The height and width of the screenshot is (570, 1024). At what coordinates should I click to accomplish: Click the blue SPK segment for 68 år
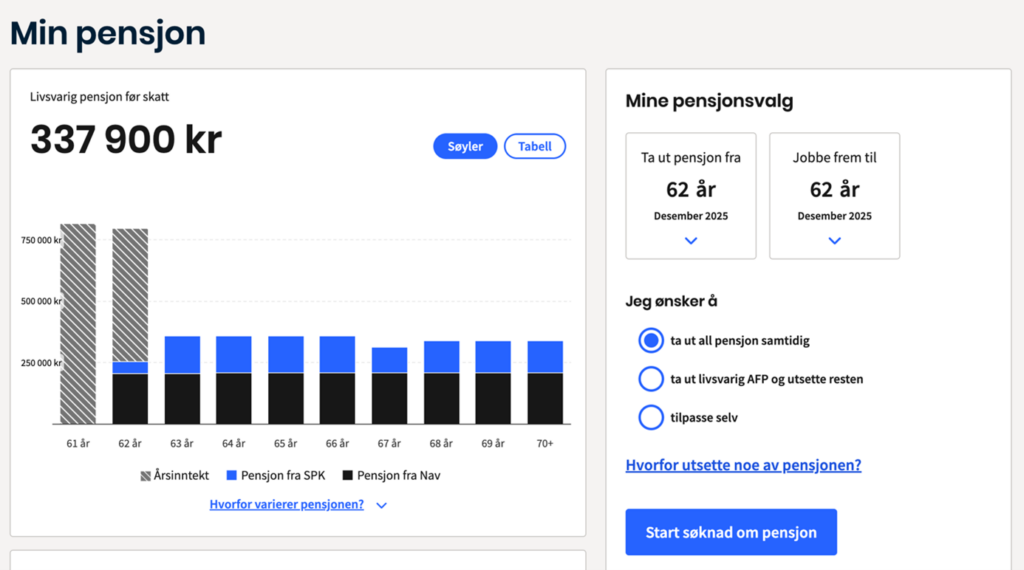click(x=441, y=356)
